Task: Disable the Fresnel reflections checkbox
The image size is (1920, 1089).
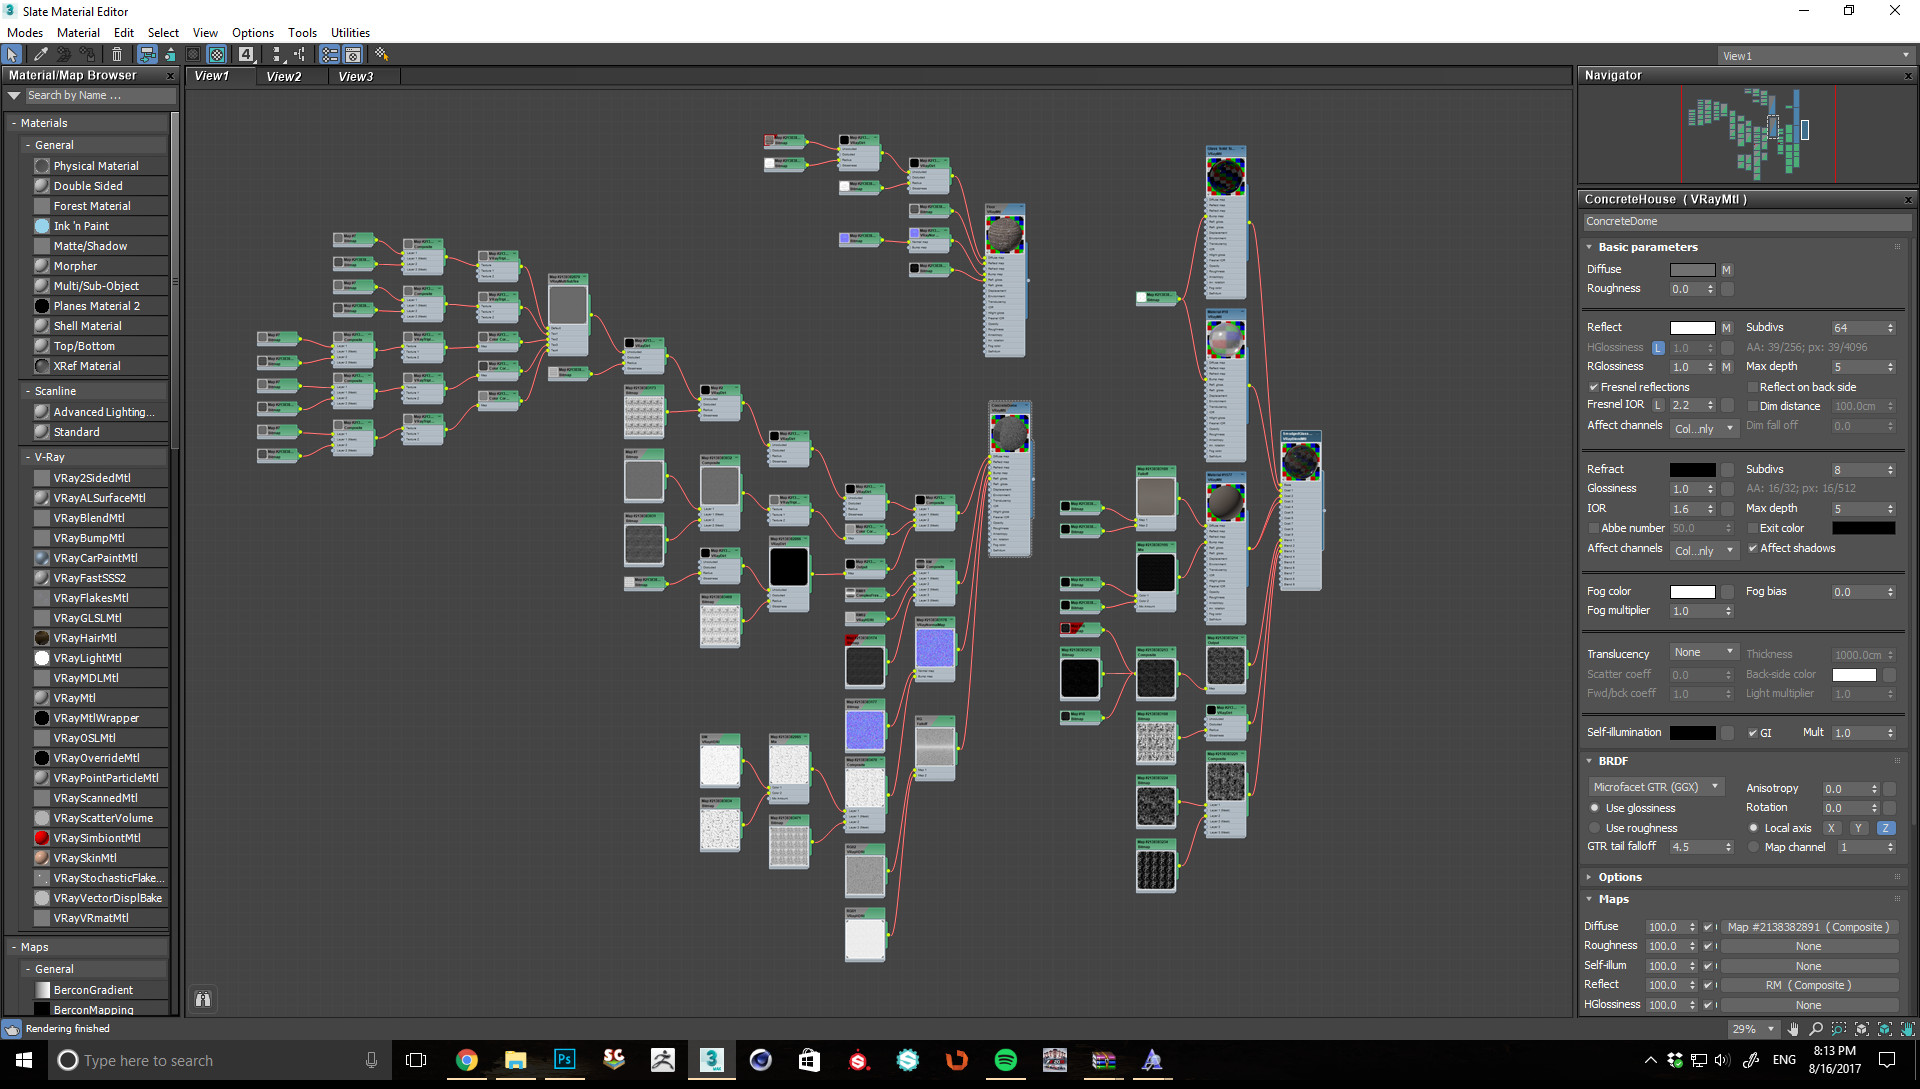Action: tap(1593, 387)
